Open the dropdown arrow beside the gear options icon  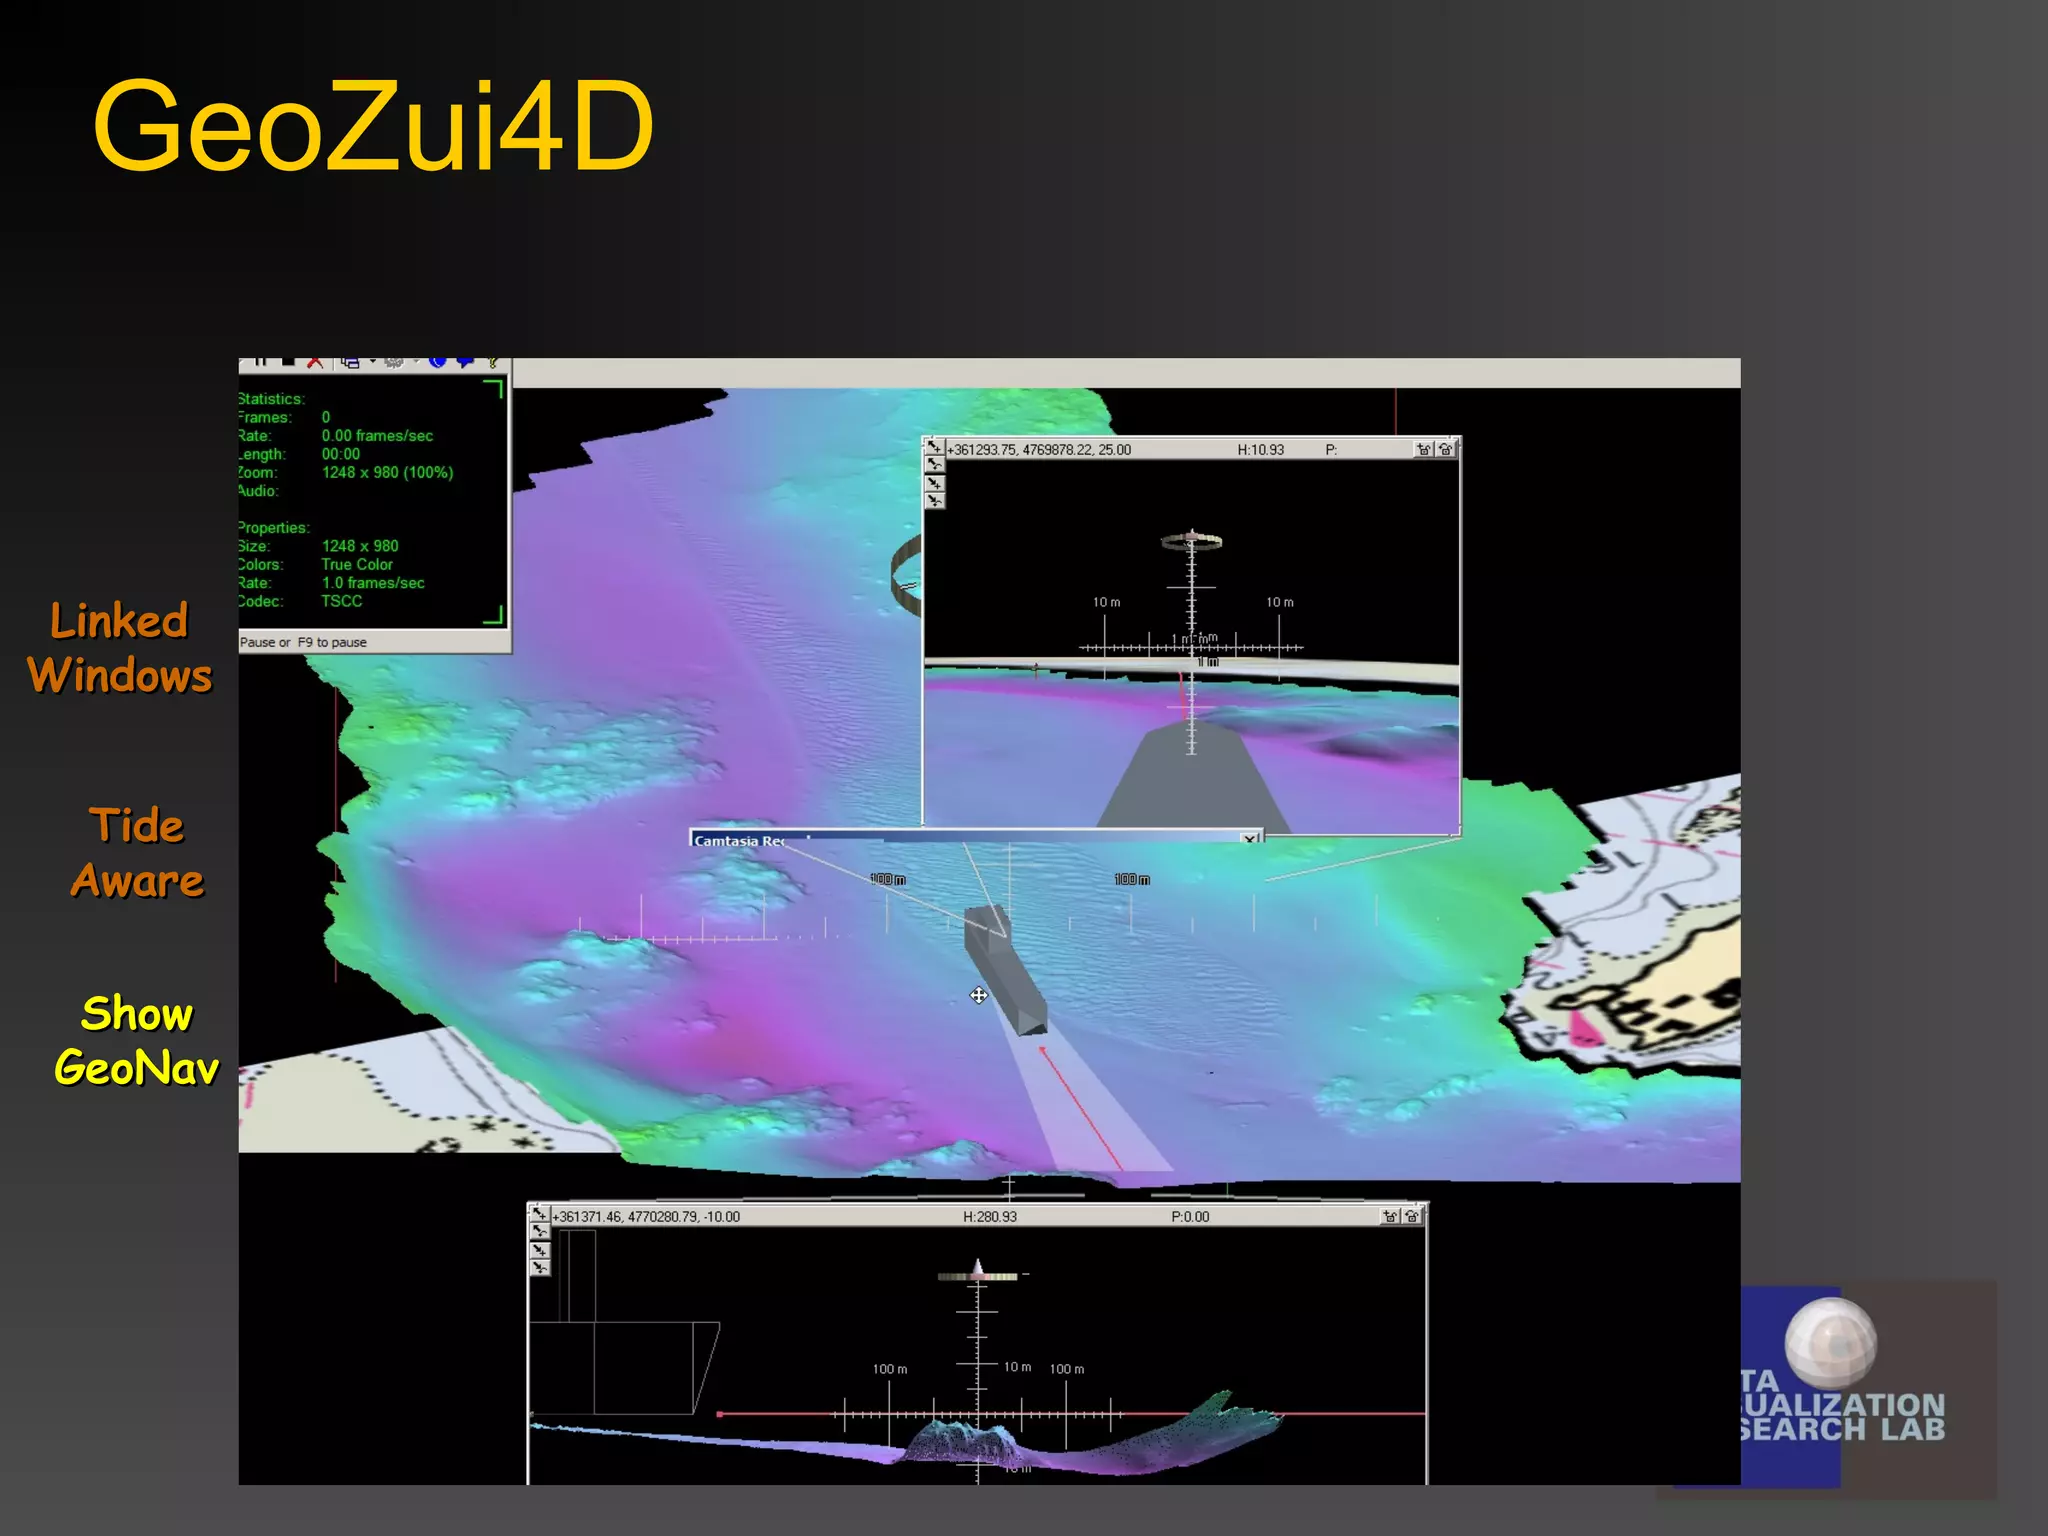coord(415,362)
